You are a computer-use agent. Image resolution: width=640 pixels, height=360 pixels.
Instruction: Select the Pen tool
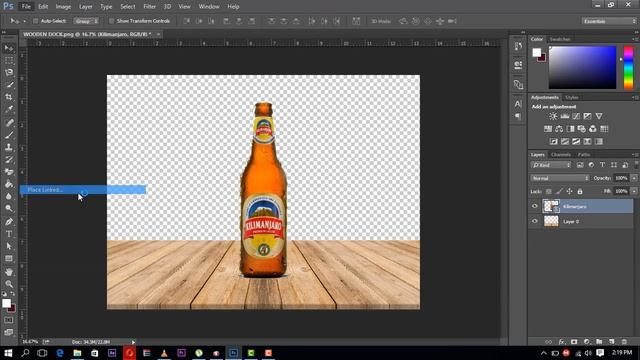point(9,222)
